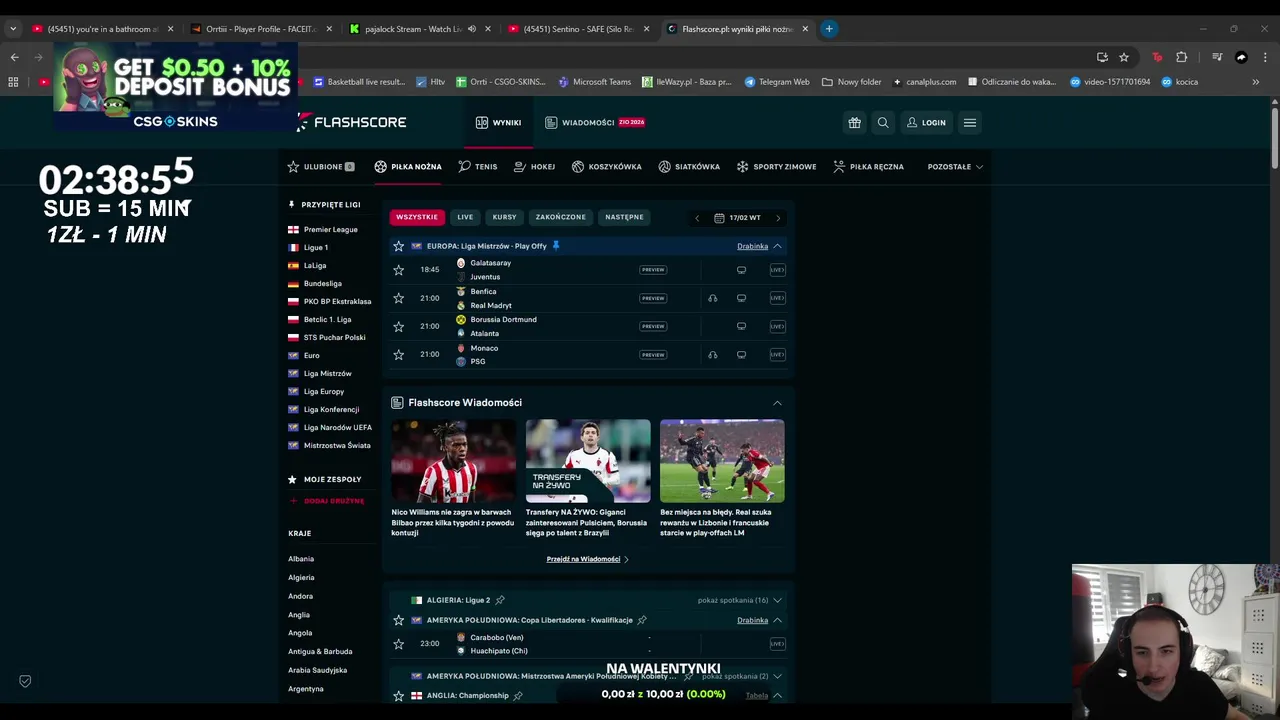Filter matches by LIVE

coord(465,217)
